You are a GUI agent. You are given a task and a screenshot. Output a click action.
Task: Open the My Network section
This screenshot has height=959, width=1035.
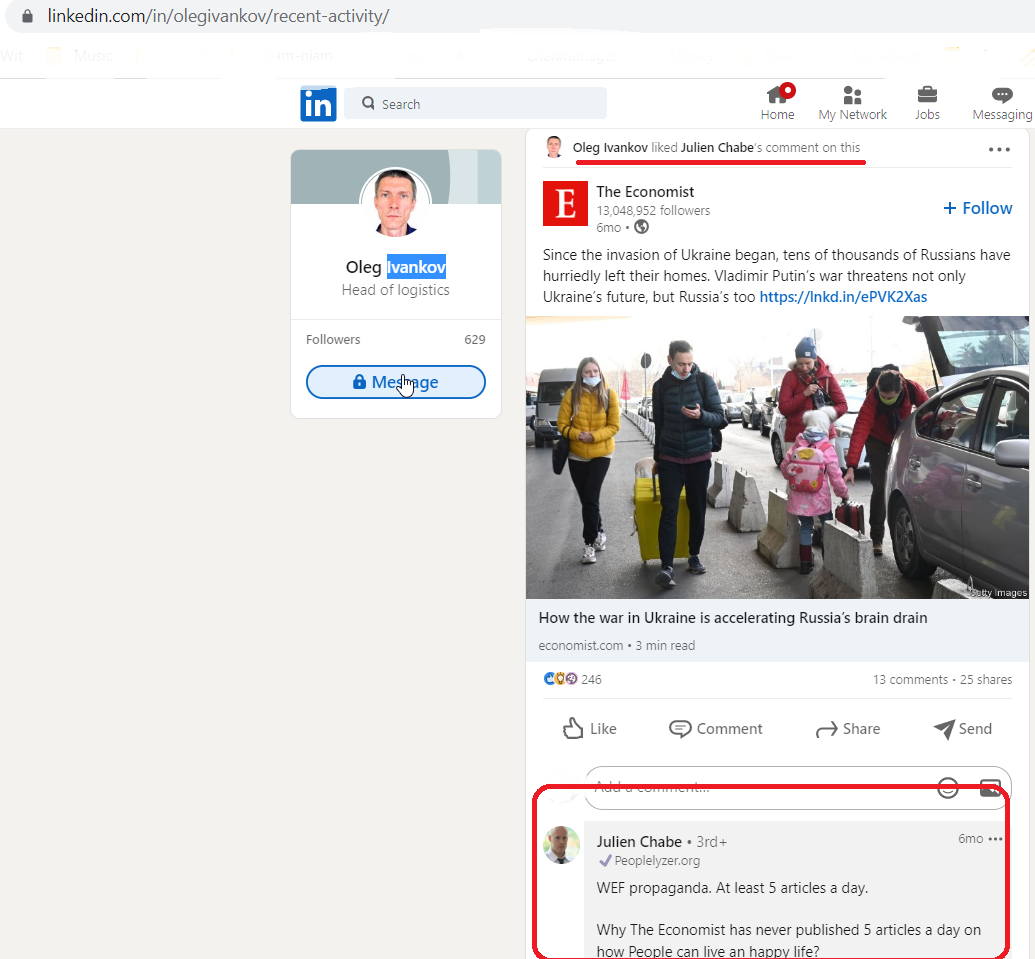point(852,102)
